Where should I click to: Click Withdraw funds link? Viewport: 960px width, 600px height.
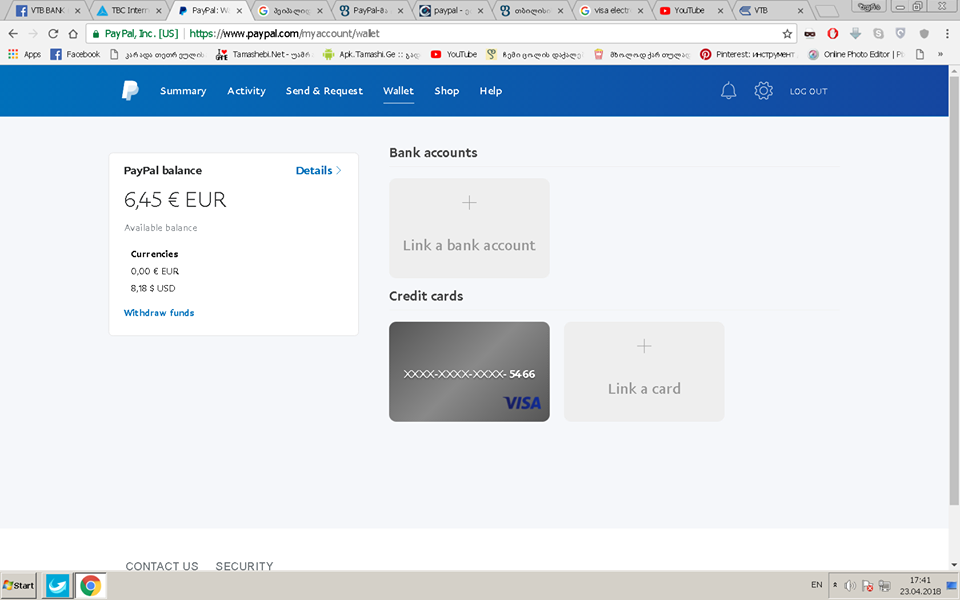tap(159, 312)
